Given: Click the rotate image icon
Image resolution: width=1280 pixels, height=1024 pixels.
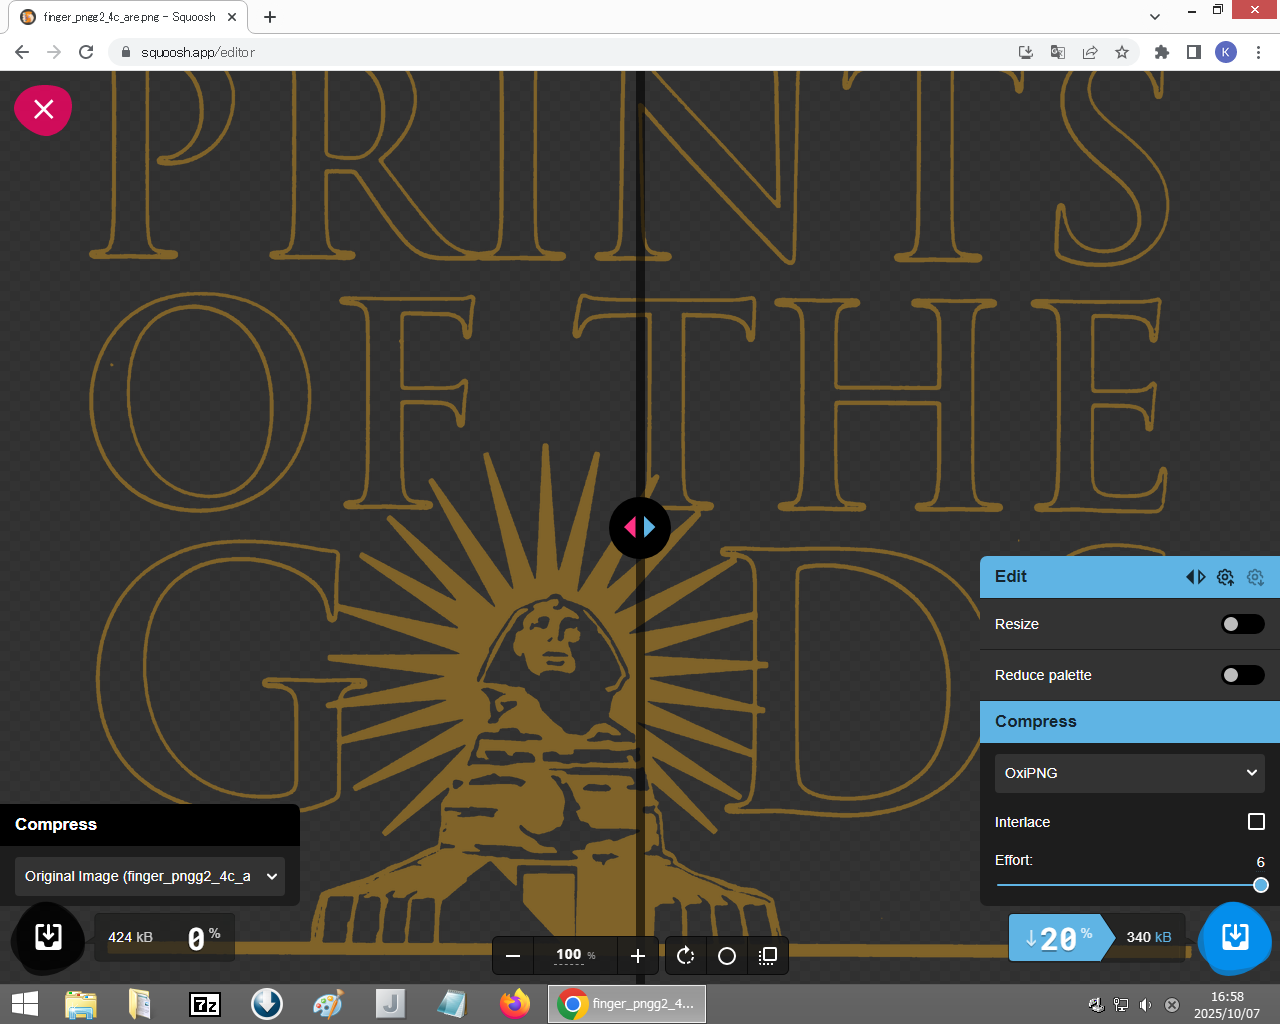Looking at the screenshot, I should pyautogui.click(x=685, y=956).
